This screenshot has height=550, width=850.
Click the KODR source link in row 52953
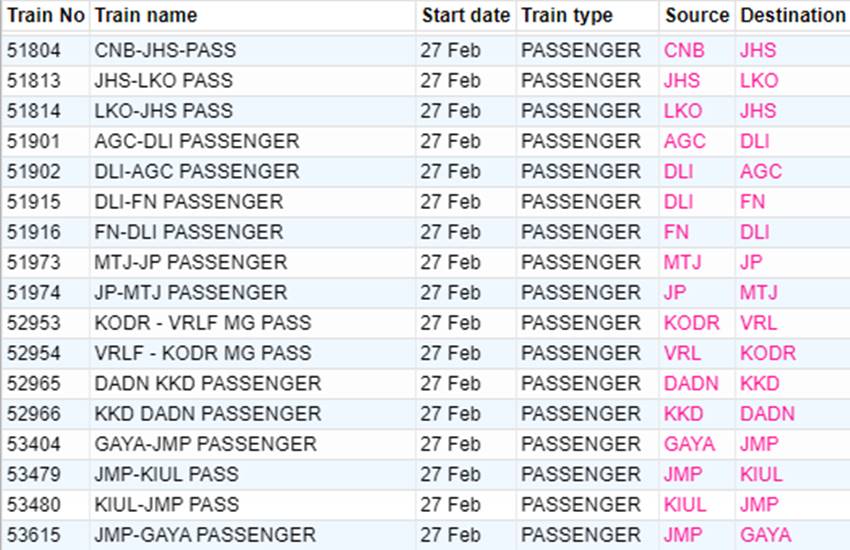pos(691,323)
